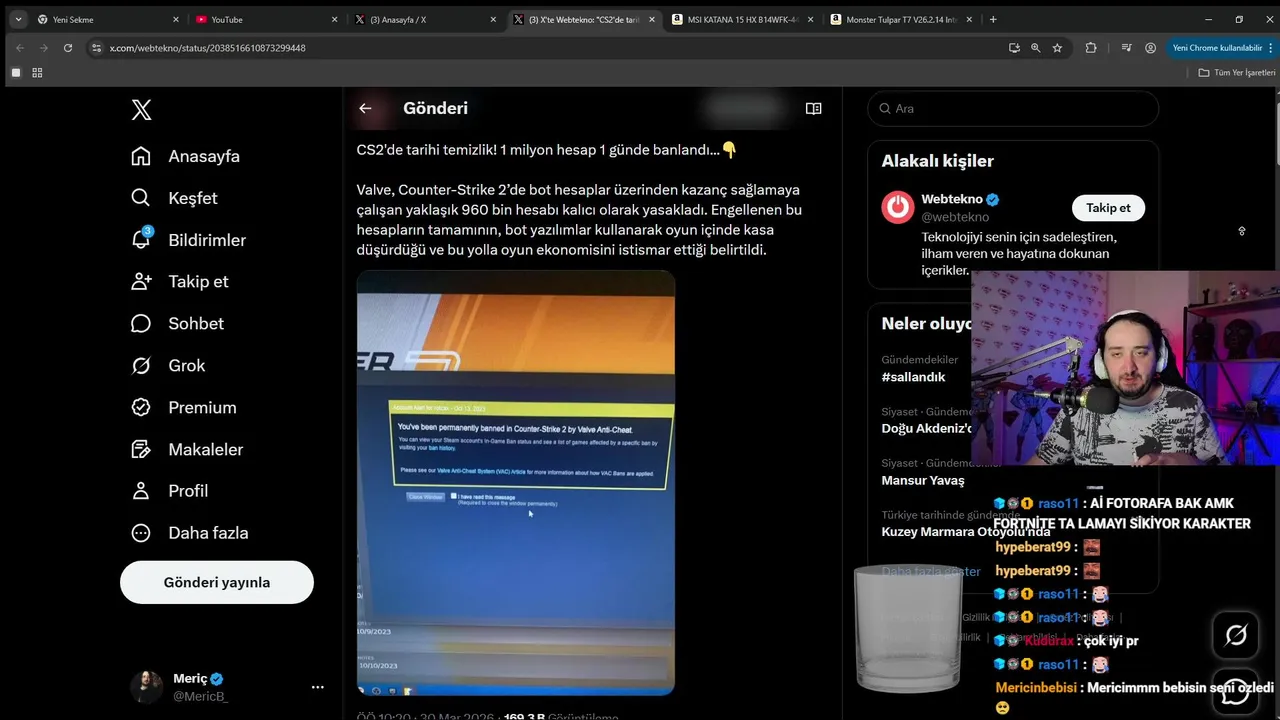This screenshot has height=720, width=1280.
Task: Close the Webtekno X tab
Action: click(652, 19)
